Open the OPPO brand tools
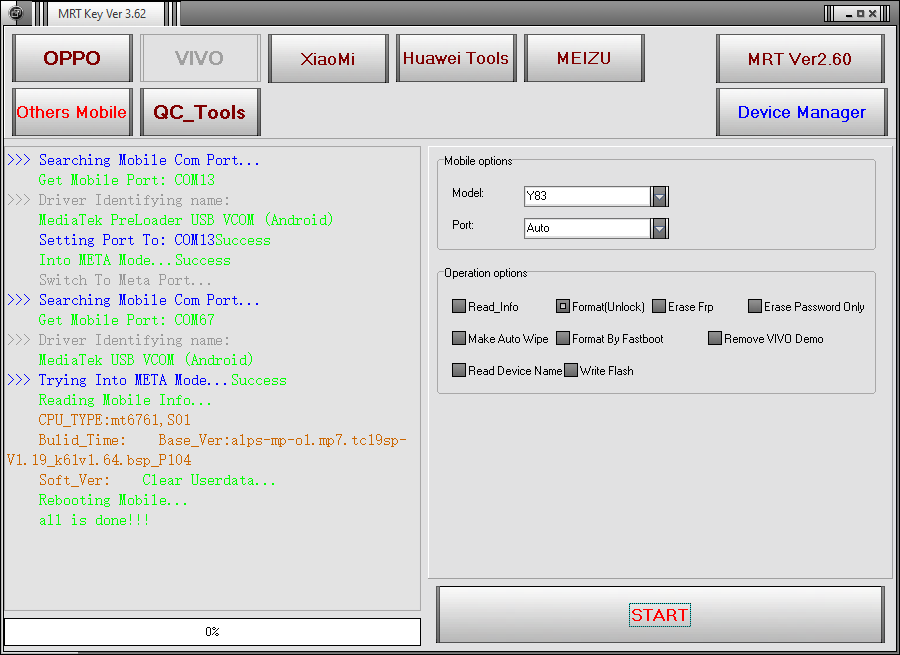The width and height of the screenshot is (900, 655). tap(72, 58)
